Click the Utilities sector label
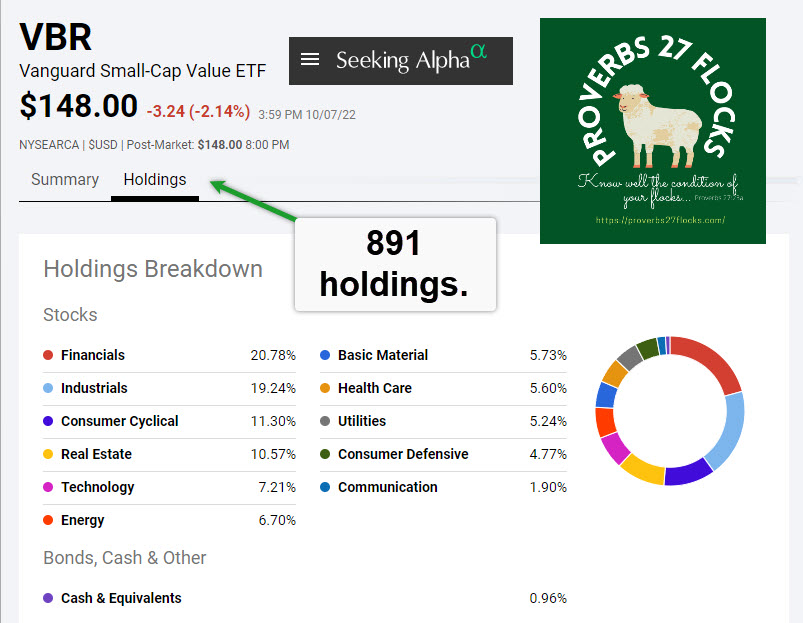The width and height of the screenshot is (803, 623). pos(361,421)
